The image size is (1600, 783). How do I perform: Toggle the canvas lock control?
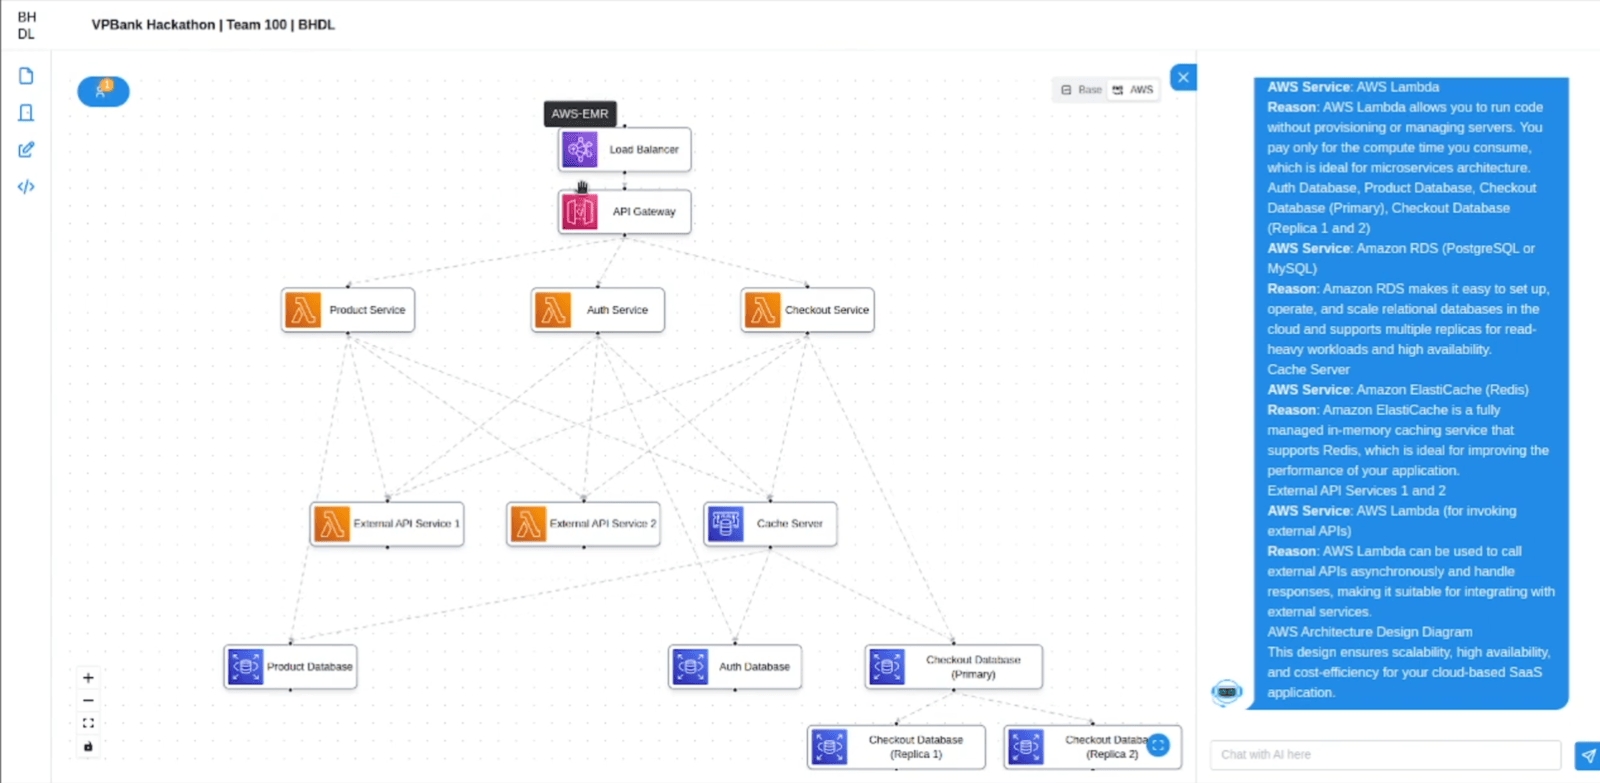88,746
